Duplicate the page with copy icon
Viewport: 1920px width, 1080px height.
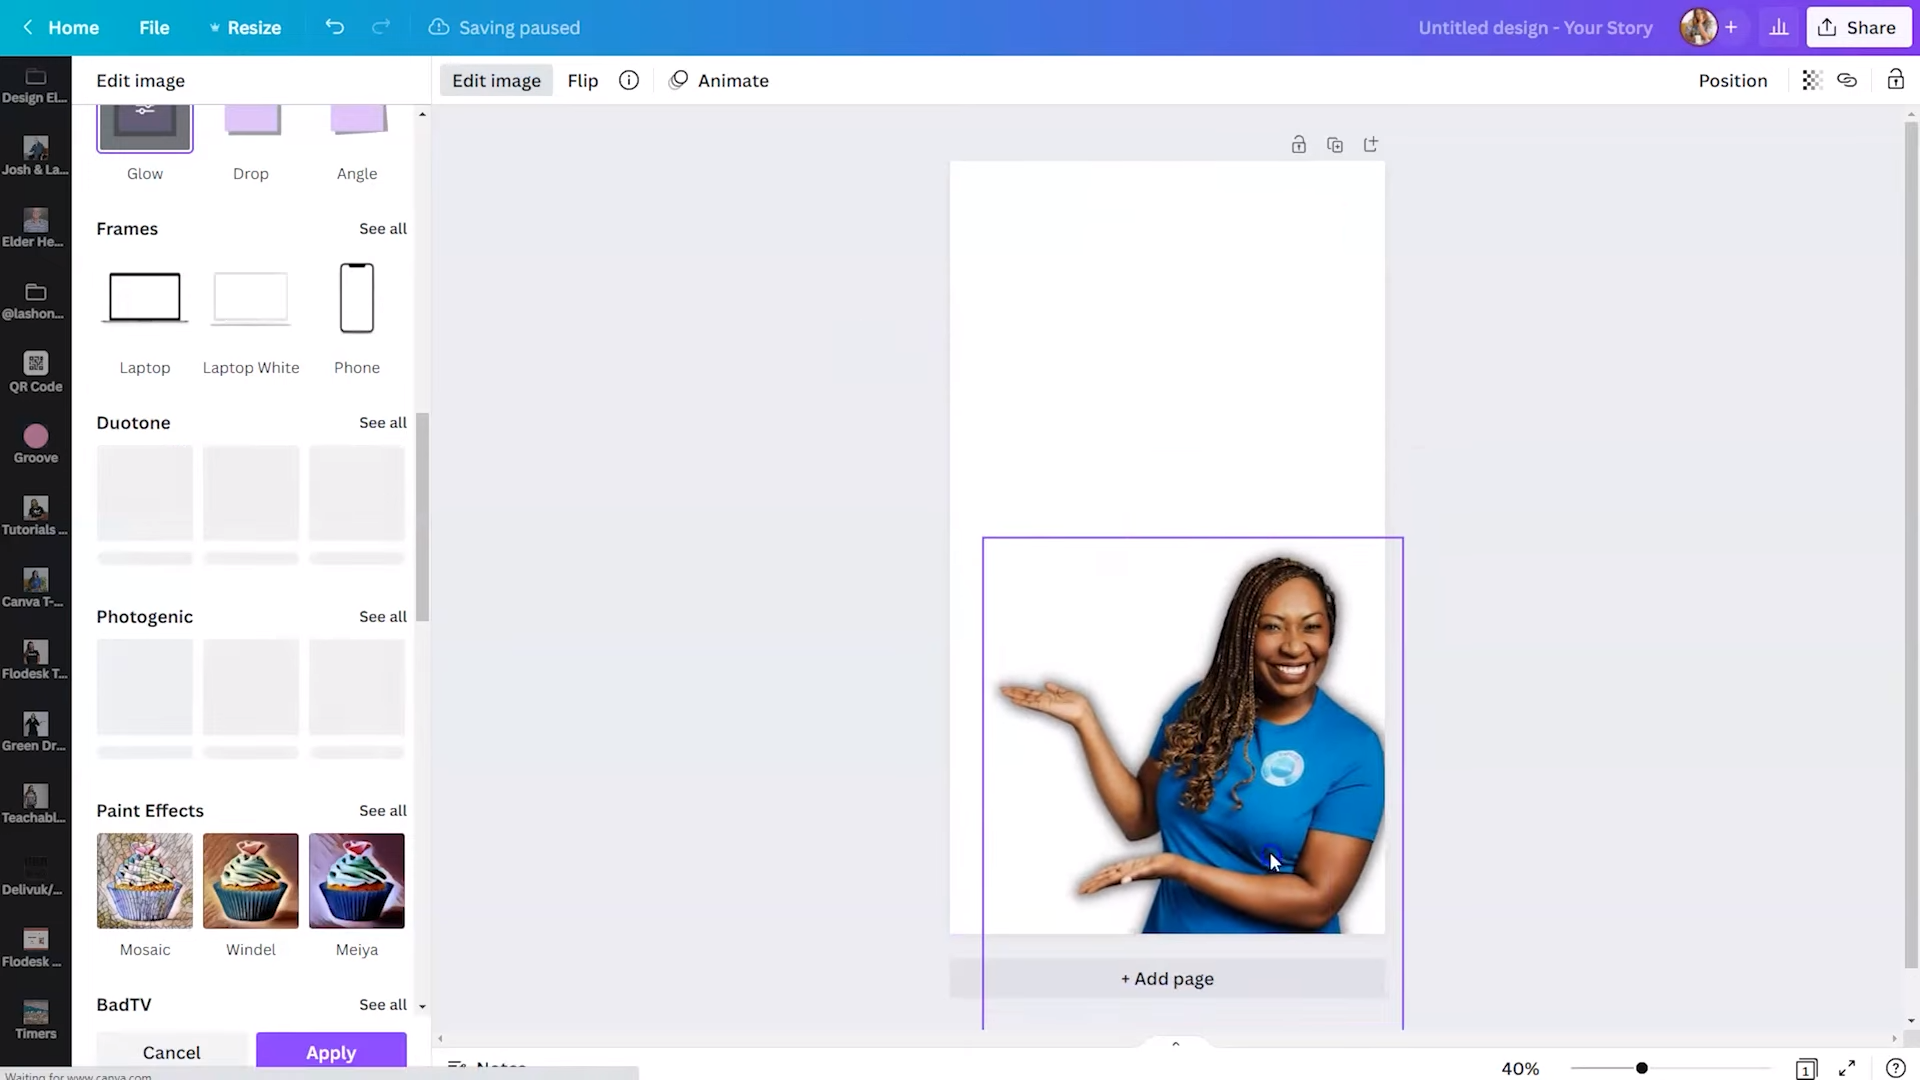pos(1335,145)
